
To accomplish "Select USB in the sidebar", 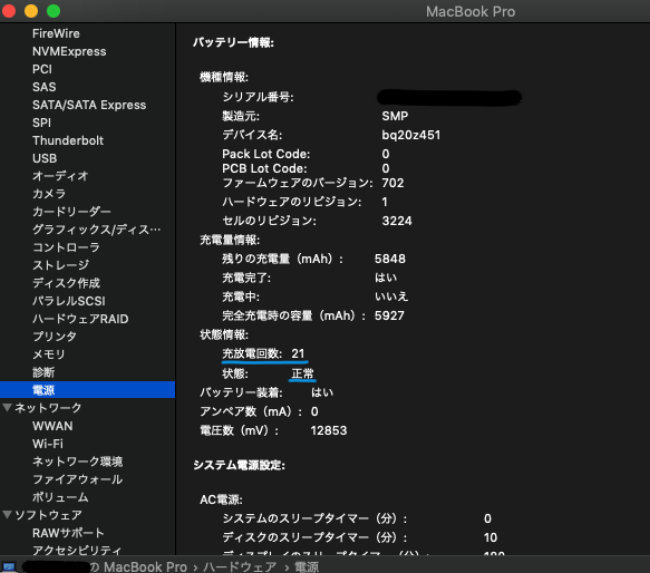I will [x=44, y=158].
